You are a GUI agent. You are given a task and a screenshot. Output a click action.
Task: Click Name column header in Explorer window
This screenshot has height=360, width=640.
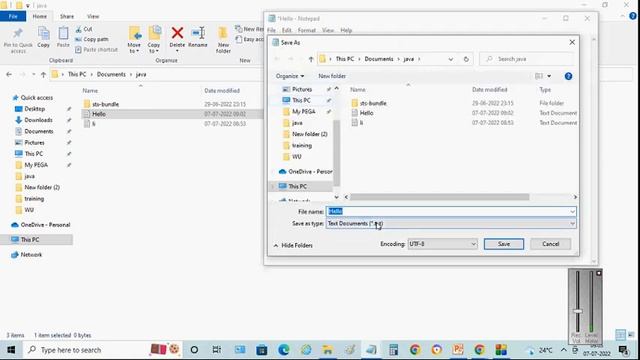click(90, 91)
